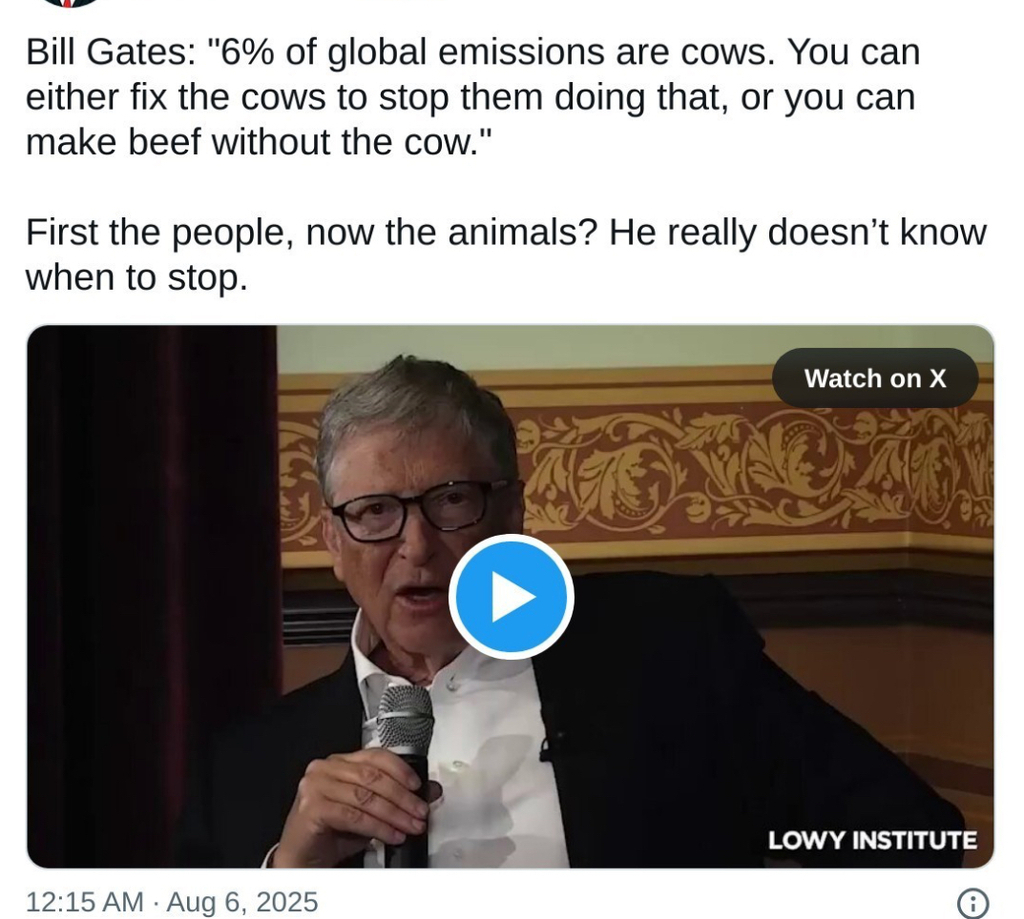This screenshot has width=1024, height=919.
Task: Click the "when to stop." text
Action: (x=136, y=278)
